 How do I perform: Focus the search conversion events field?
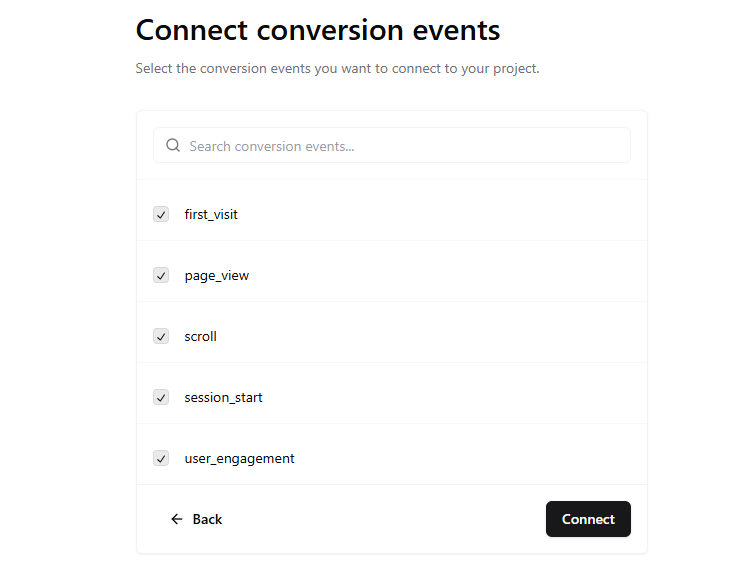[x=400, y=146]
